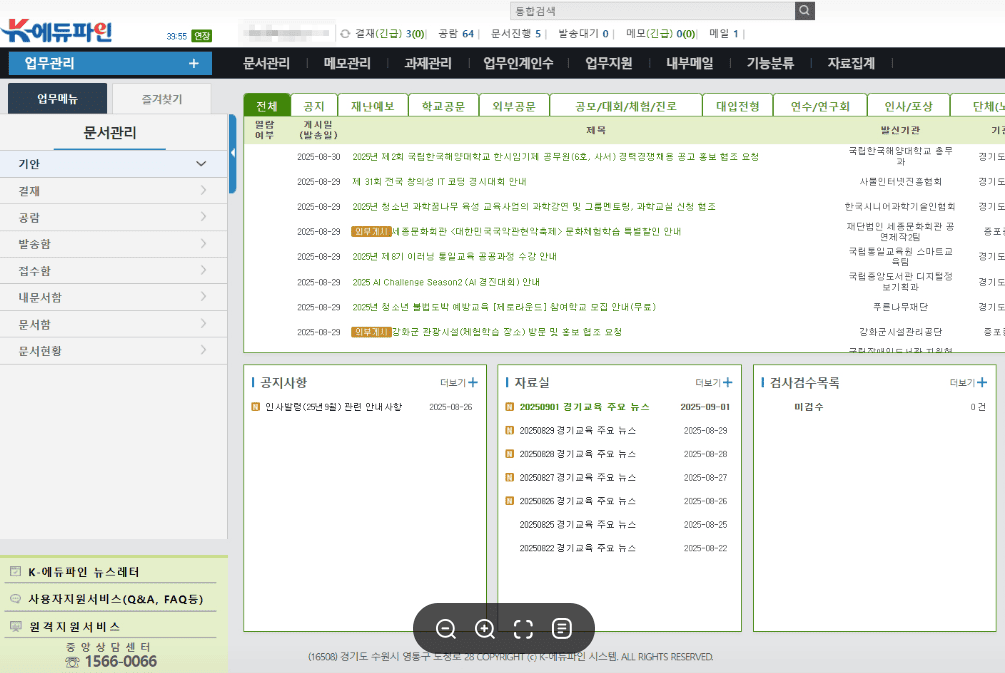Click the K-에듀파인 logo
Screen dimensions: 1005x673
click(x=55, y=30)
